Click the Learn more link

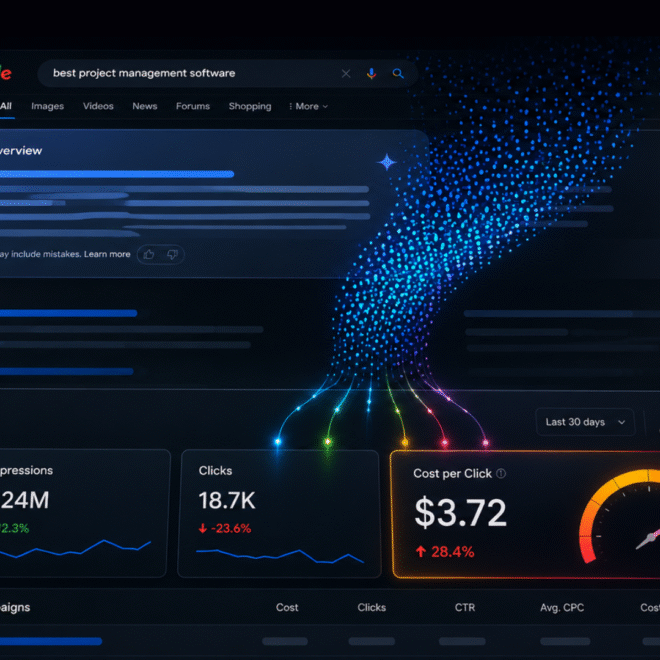pos(107,254)
